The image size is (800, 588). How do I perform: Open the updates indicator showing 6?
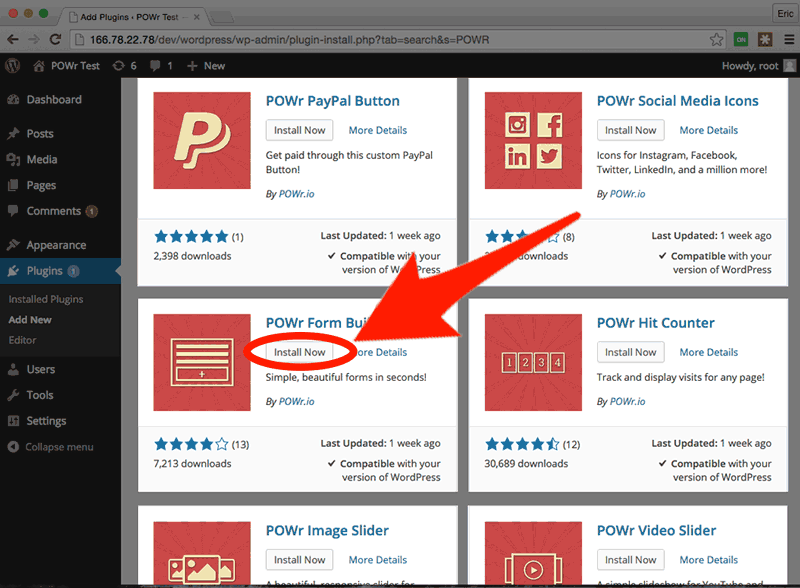tap(124, 66)
